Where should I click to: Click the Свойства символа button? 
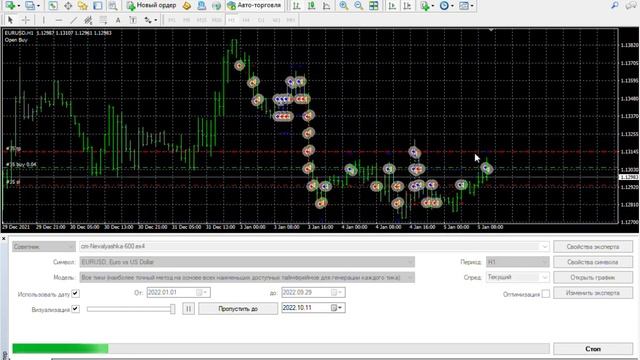click(x=593, y=262)
